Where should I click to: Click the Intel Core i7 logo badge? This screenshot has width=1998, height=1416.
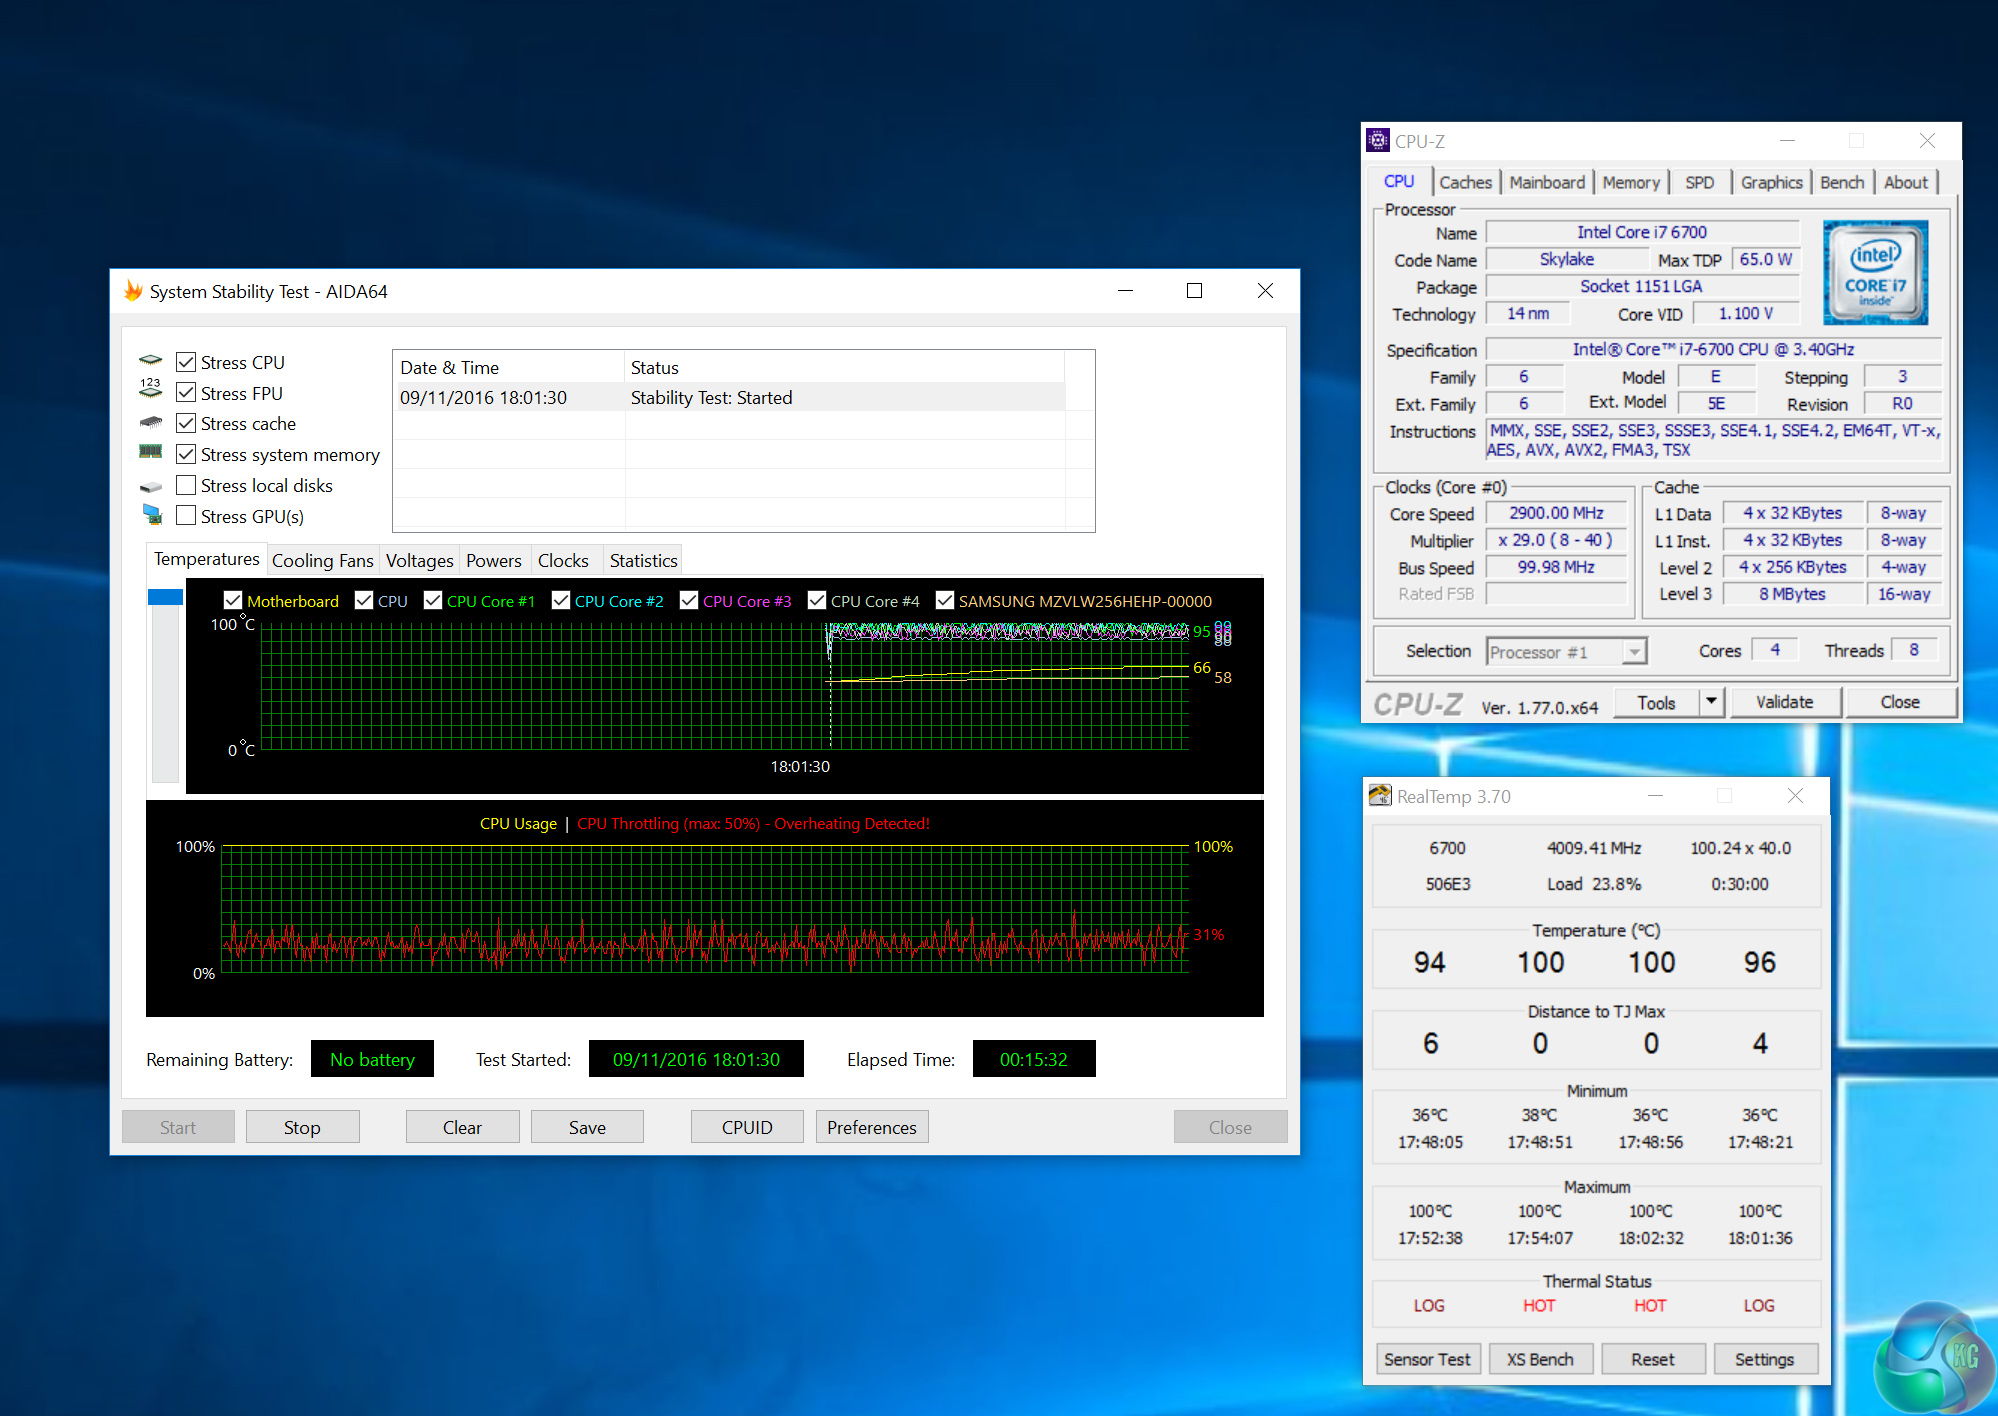tap(1874, 272)
